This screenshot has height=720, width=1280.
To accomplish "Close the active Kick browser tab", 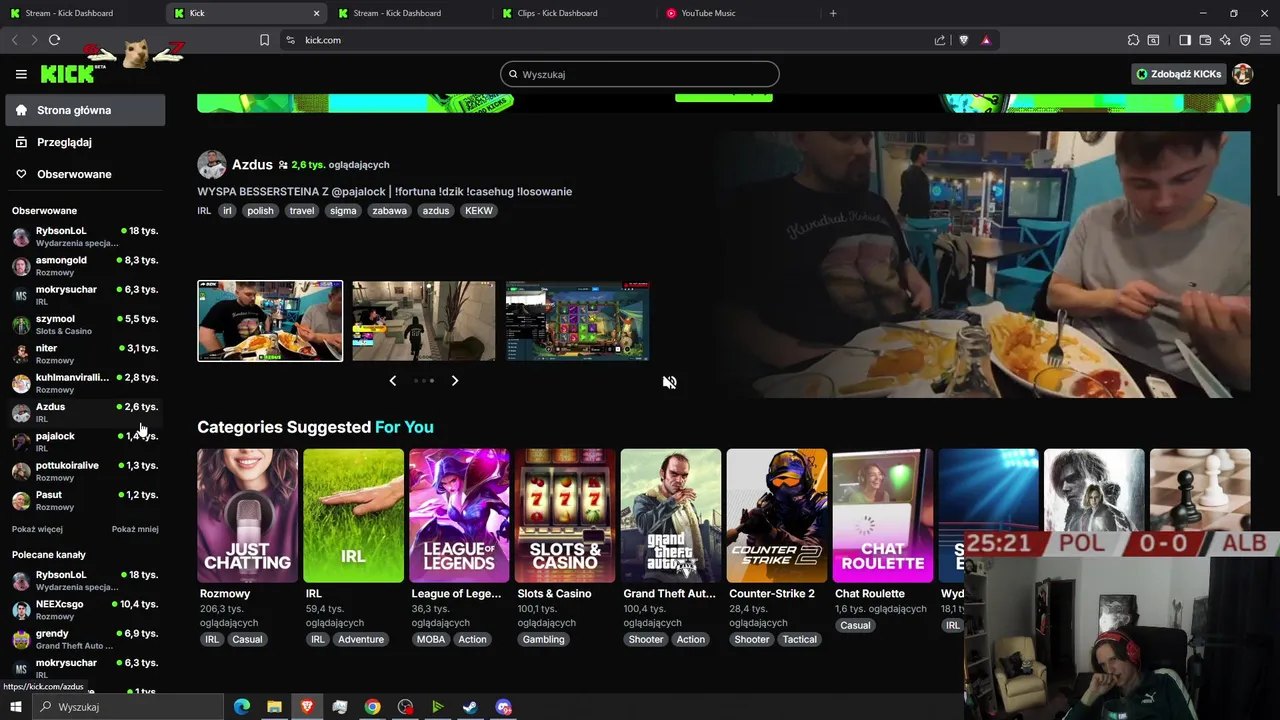I will pyautogui.click(x=317, y=13).
